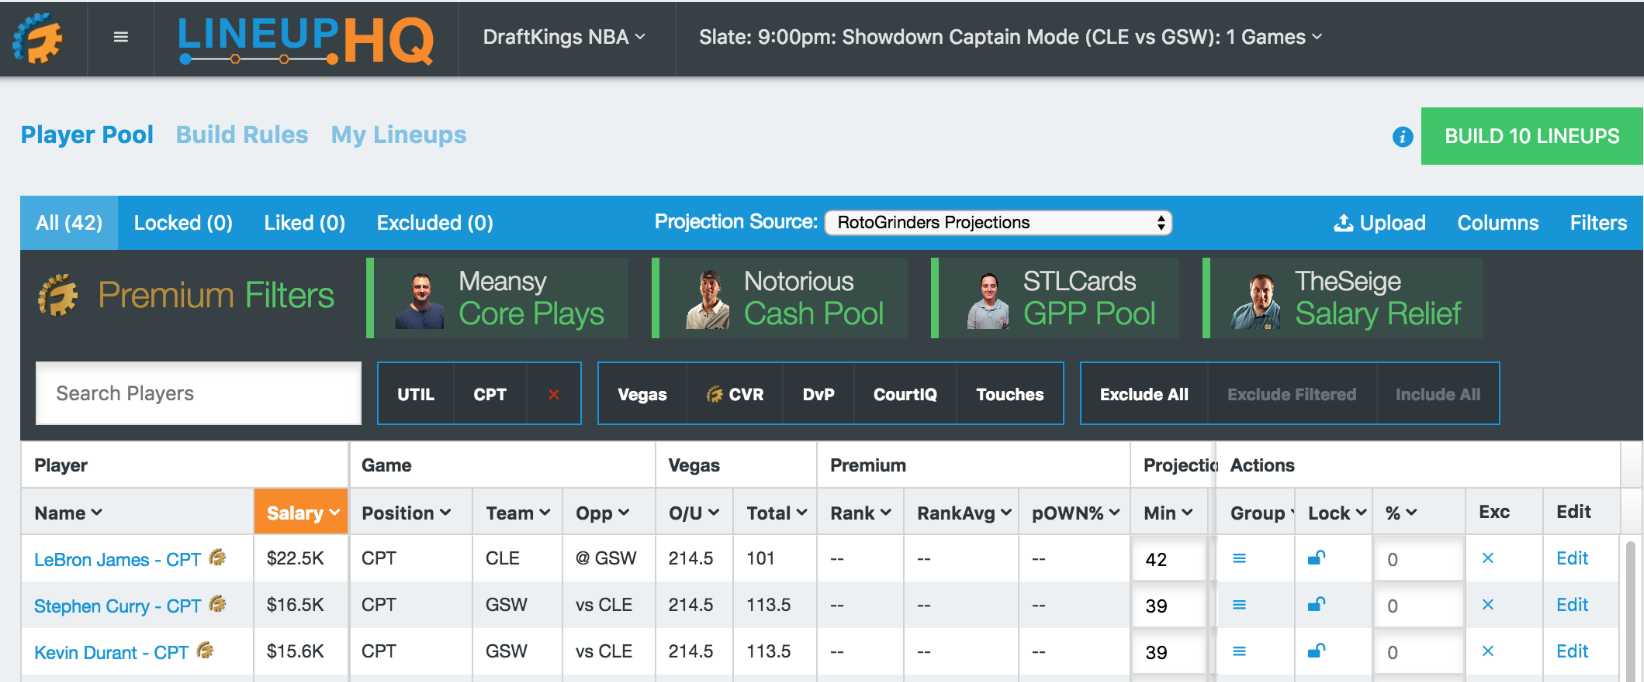
Task: Toggle lock for LeBron James
Action: 1317,558
